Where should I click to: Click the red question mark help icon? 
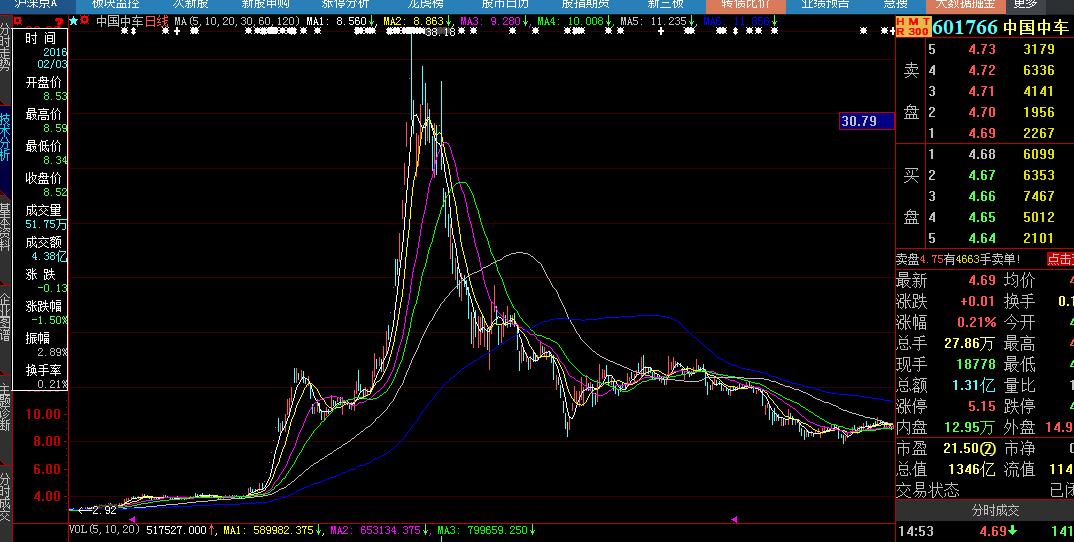[x=59, y=21]
